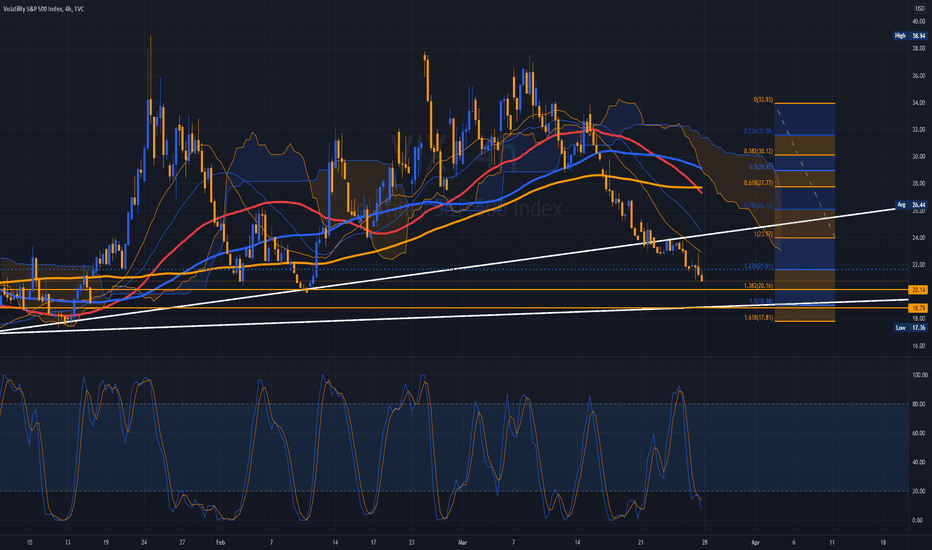Image resolution: width=932 pixels, height=550 pixels.
Task: Select Fibonacci level 0.618(27.77) label
Action: click(x=758, y=183)
